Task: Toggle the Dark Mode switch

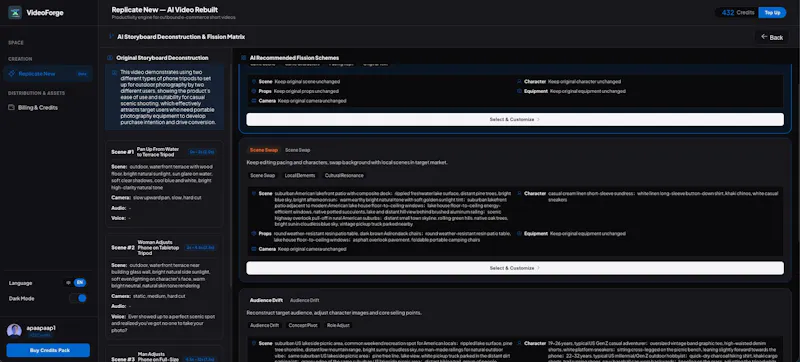Action: pos(79,298)
